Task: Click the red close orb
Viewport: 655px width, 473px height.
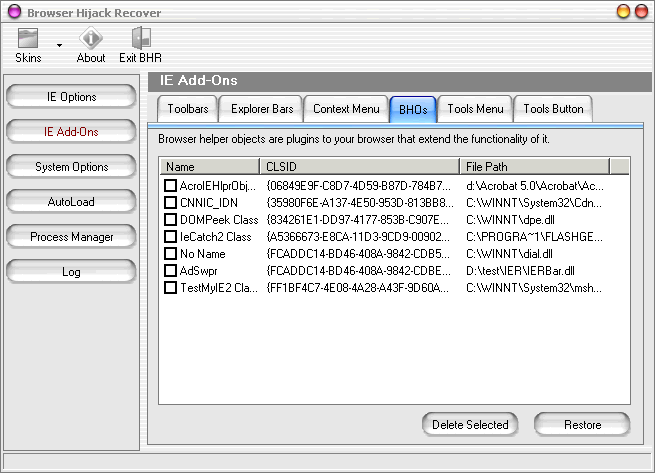Action: (x=642, y=11)
